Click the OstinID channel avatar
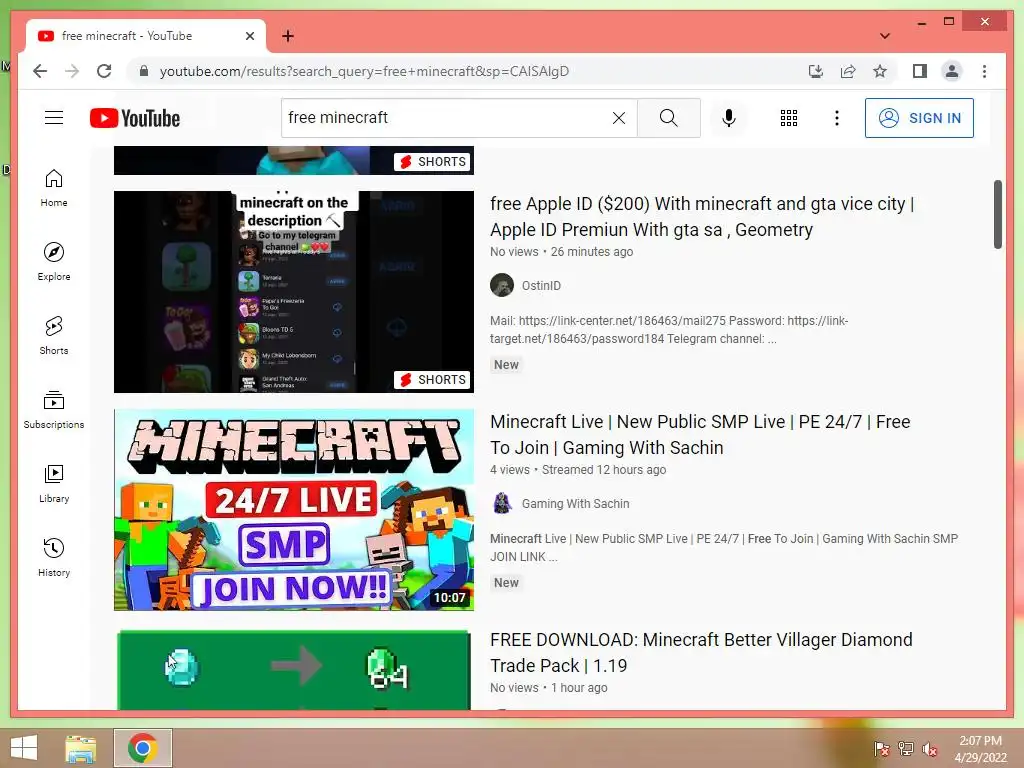This screenshot has width=1024, height=768. [502, 285]
